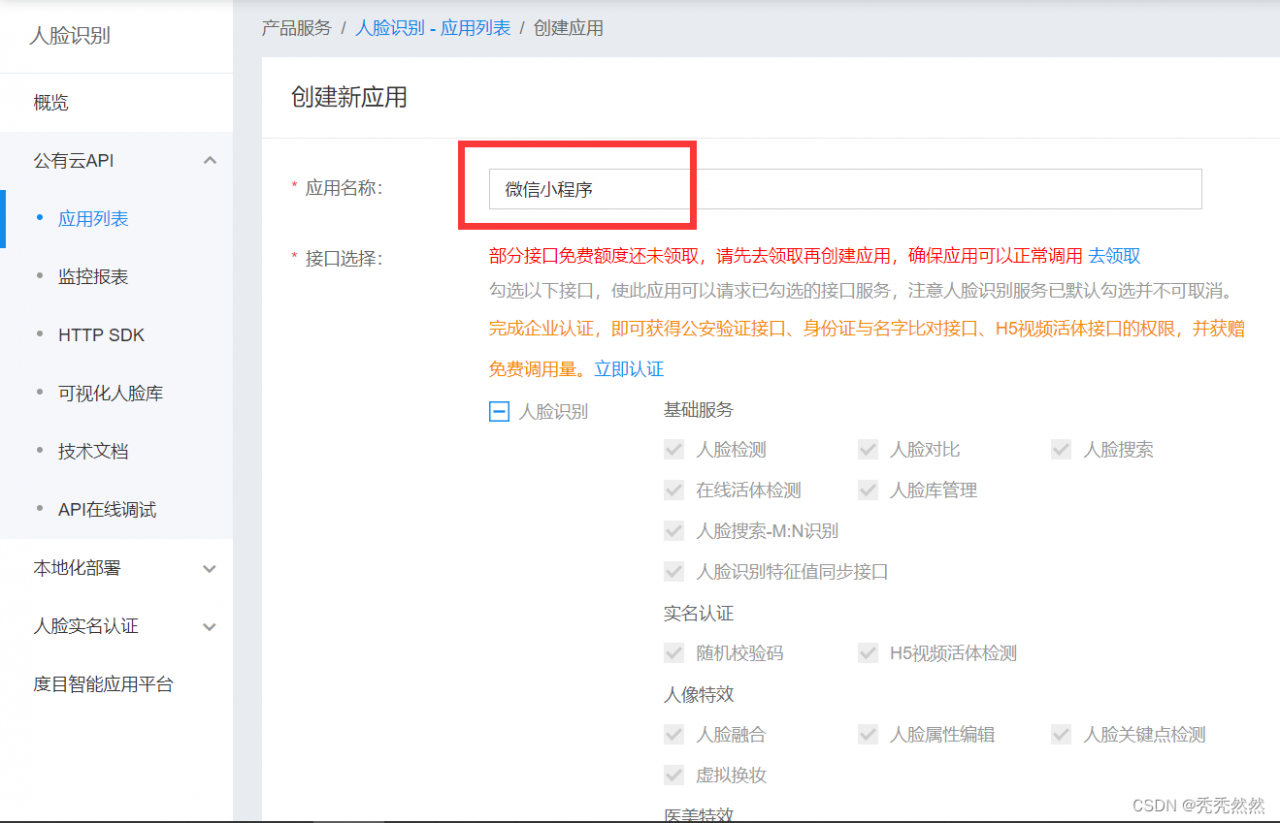Click the 应用名称 input field

843,188
